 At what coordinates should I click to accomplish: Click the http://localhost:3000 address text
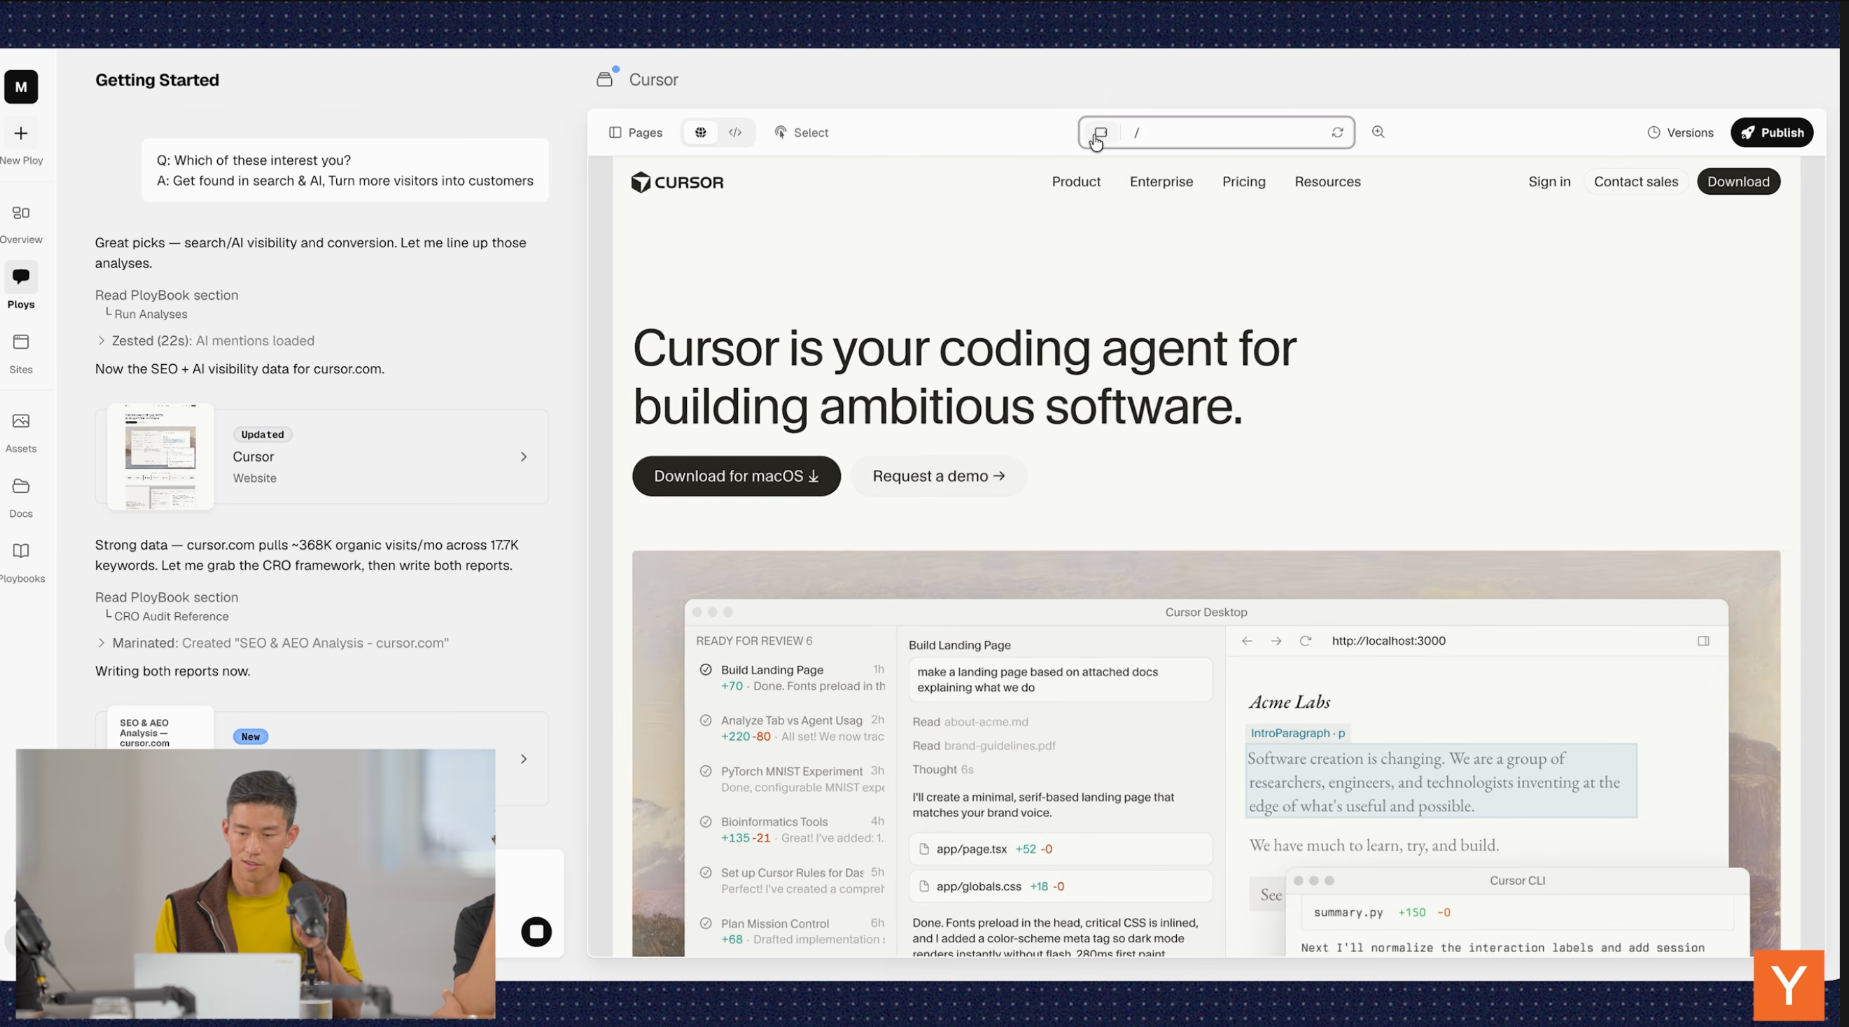[x=1388, y=641]
